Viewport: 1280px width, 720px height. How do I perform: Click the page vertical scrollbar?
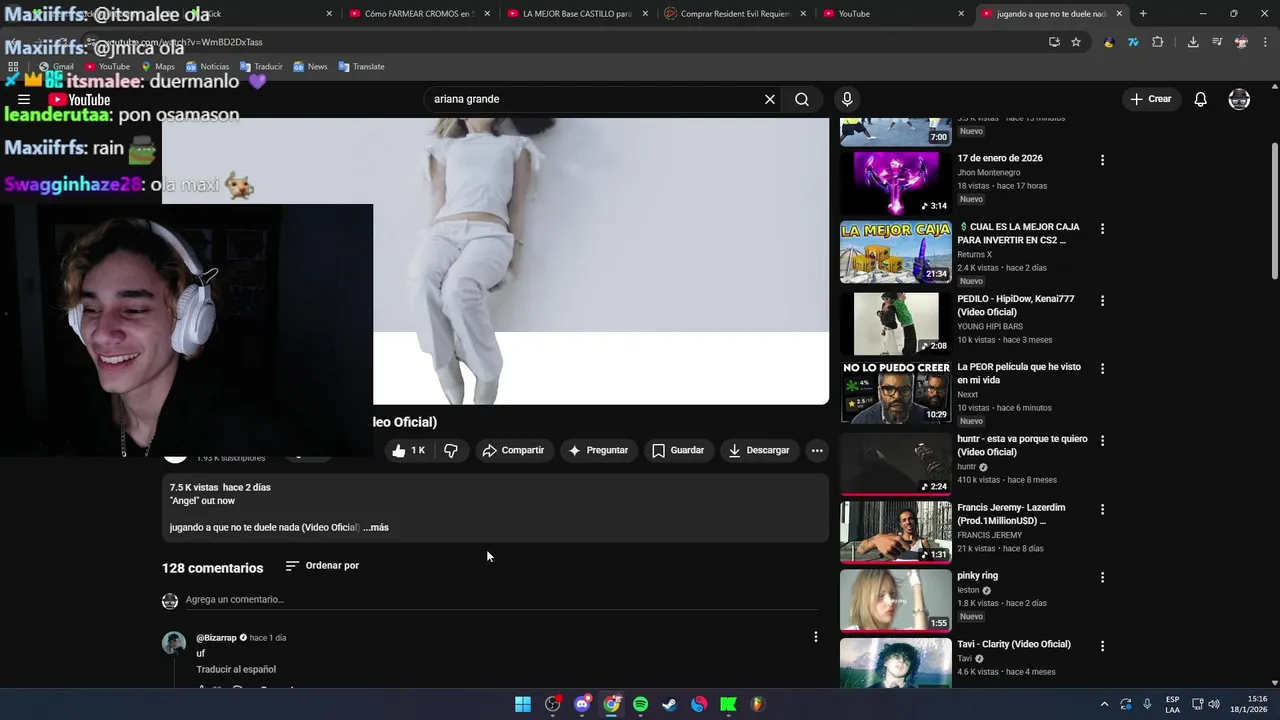(1274, 210)
